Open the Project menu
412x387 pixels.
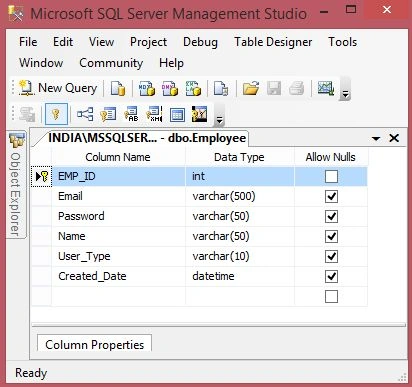point(148,42)
